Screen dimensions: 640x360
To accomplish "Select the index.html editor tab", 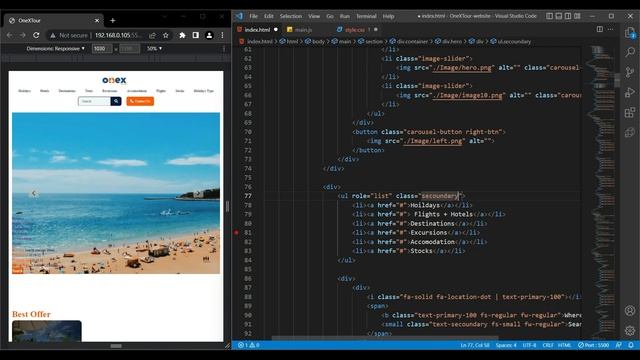I will coord(257,30).
